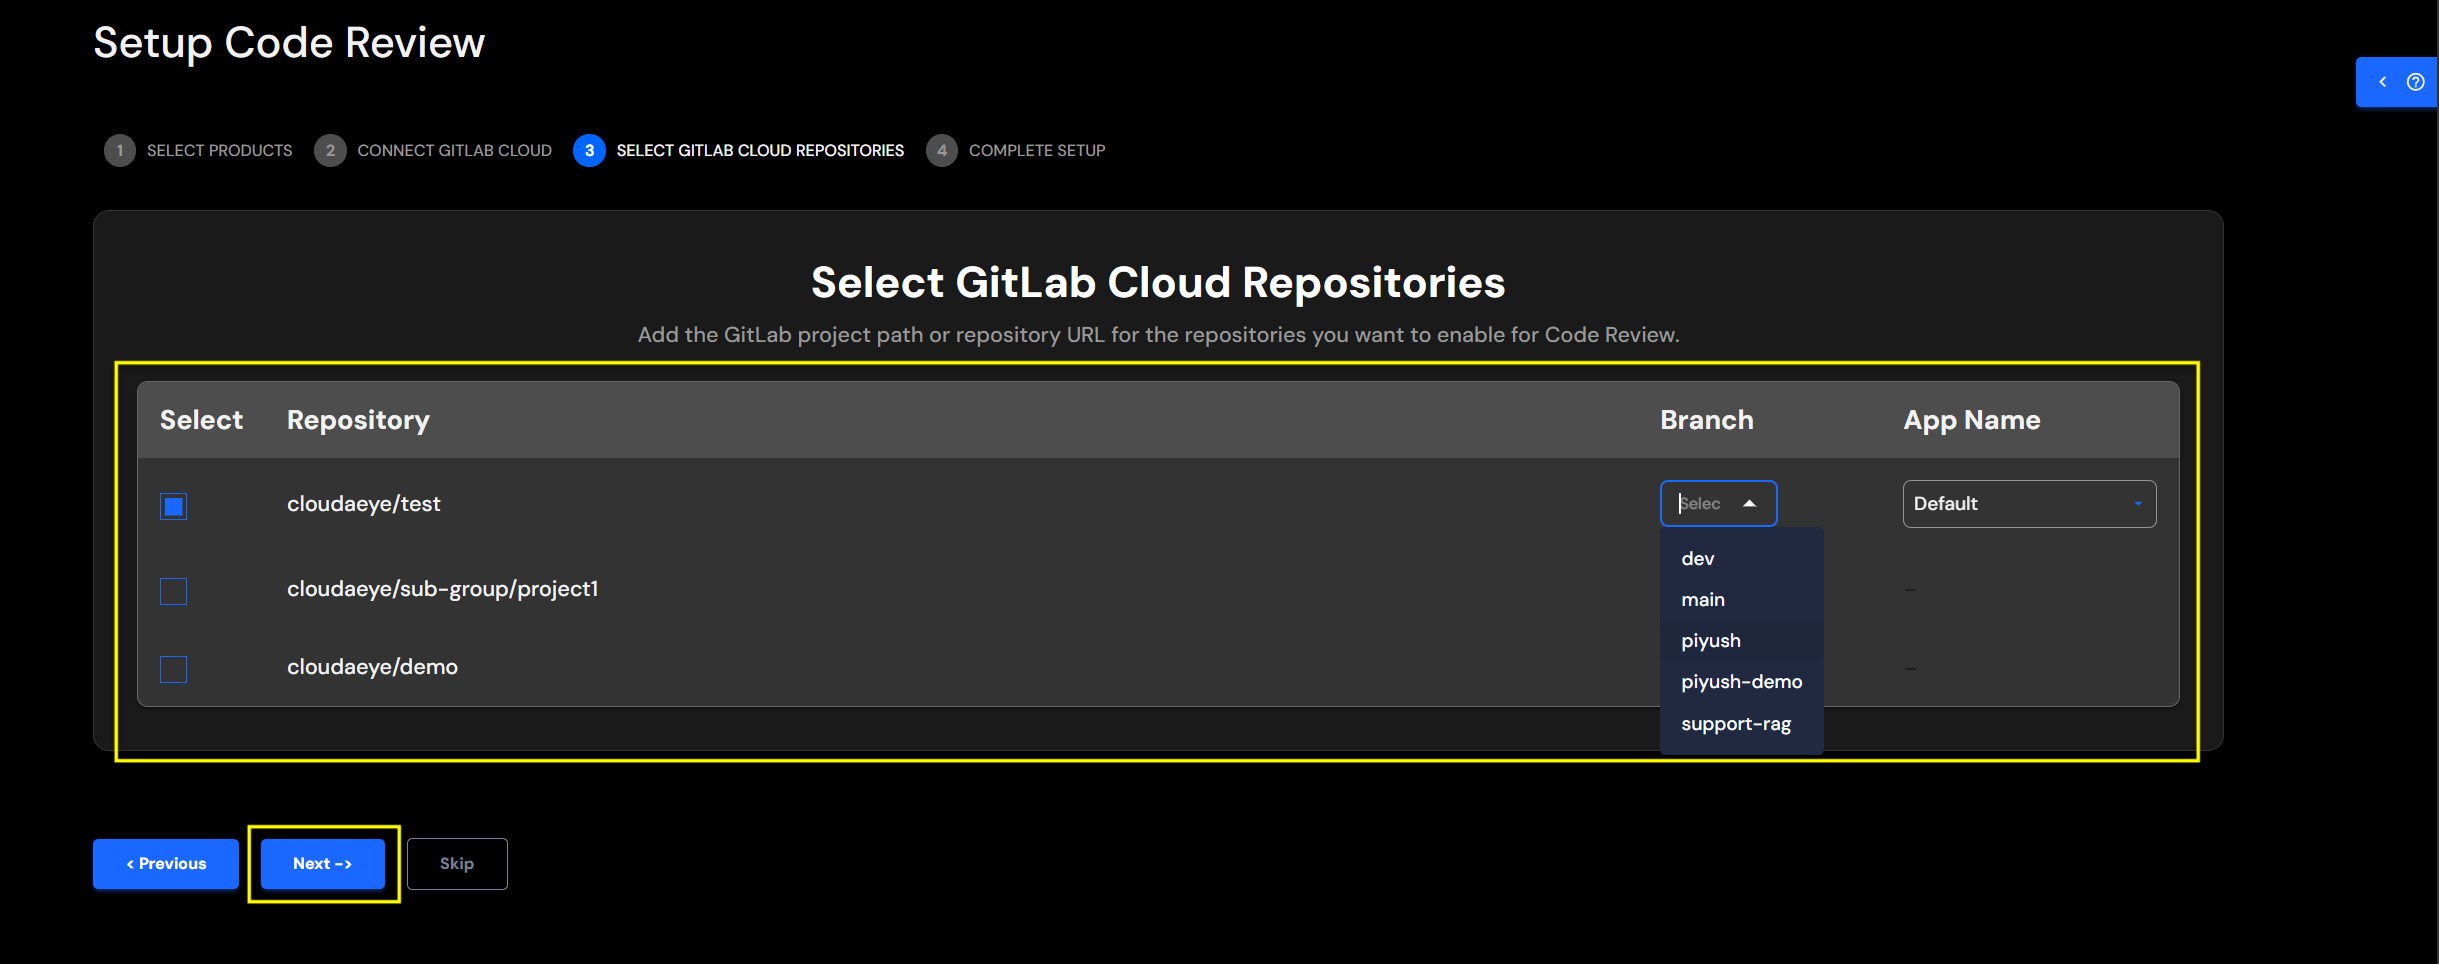This screenshot has width=2439, height=964.
Task: Choose support-rag branch option
Action: tap(1736, 722)
